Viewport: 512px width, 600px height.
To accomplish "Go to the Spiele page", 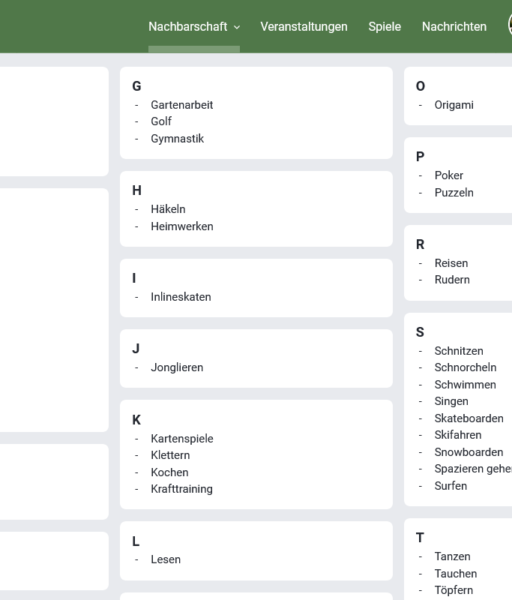I will tap(385, 27).
